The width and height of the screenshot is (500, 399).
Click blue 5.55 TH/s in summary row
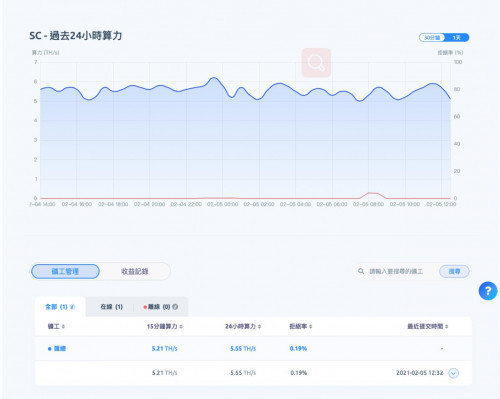tap(243, 349)
